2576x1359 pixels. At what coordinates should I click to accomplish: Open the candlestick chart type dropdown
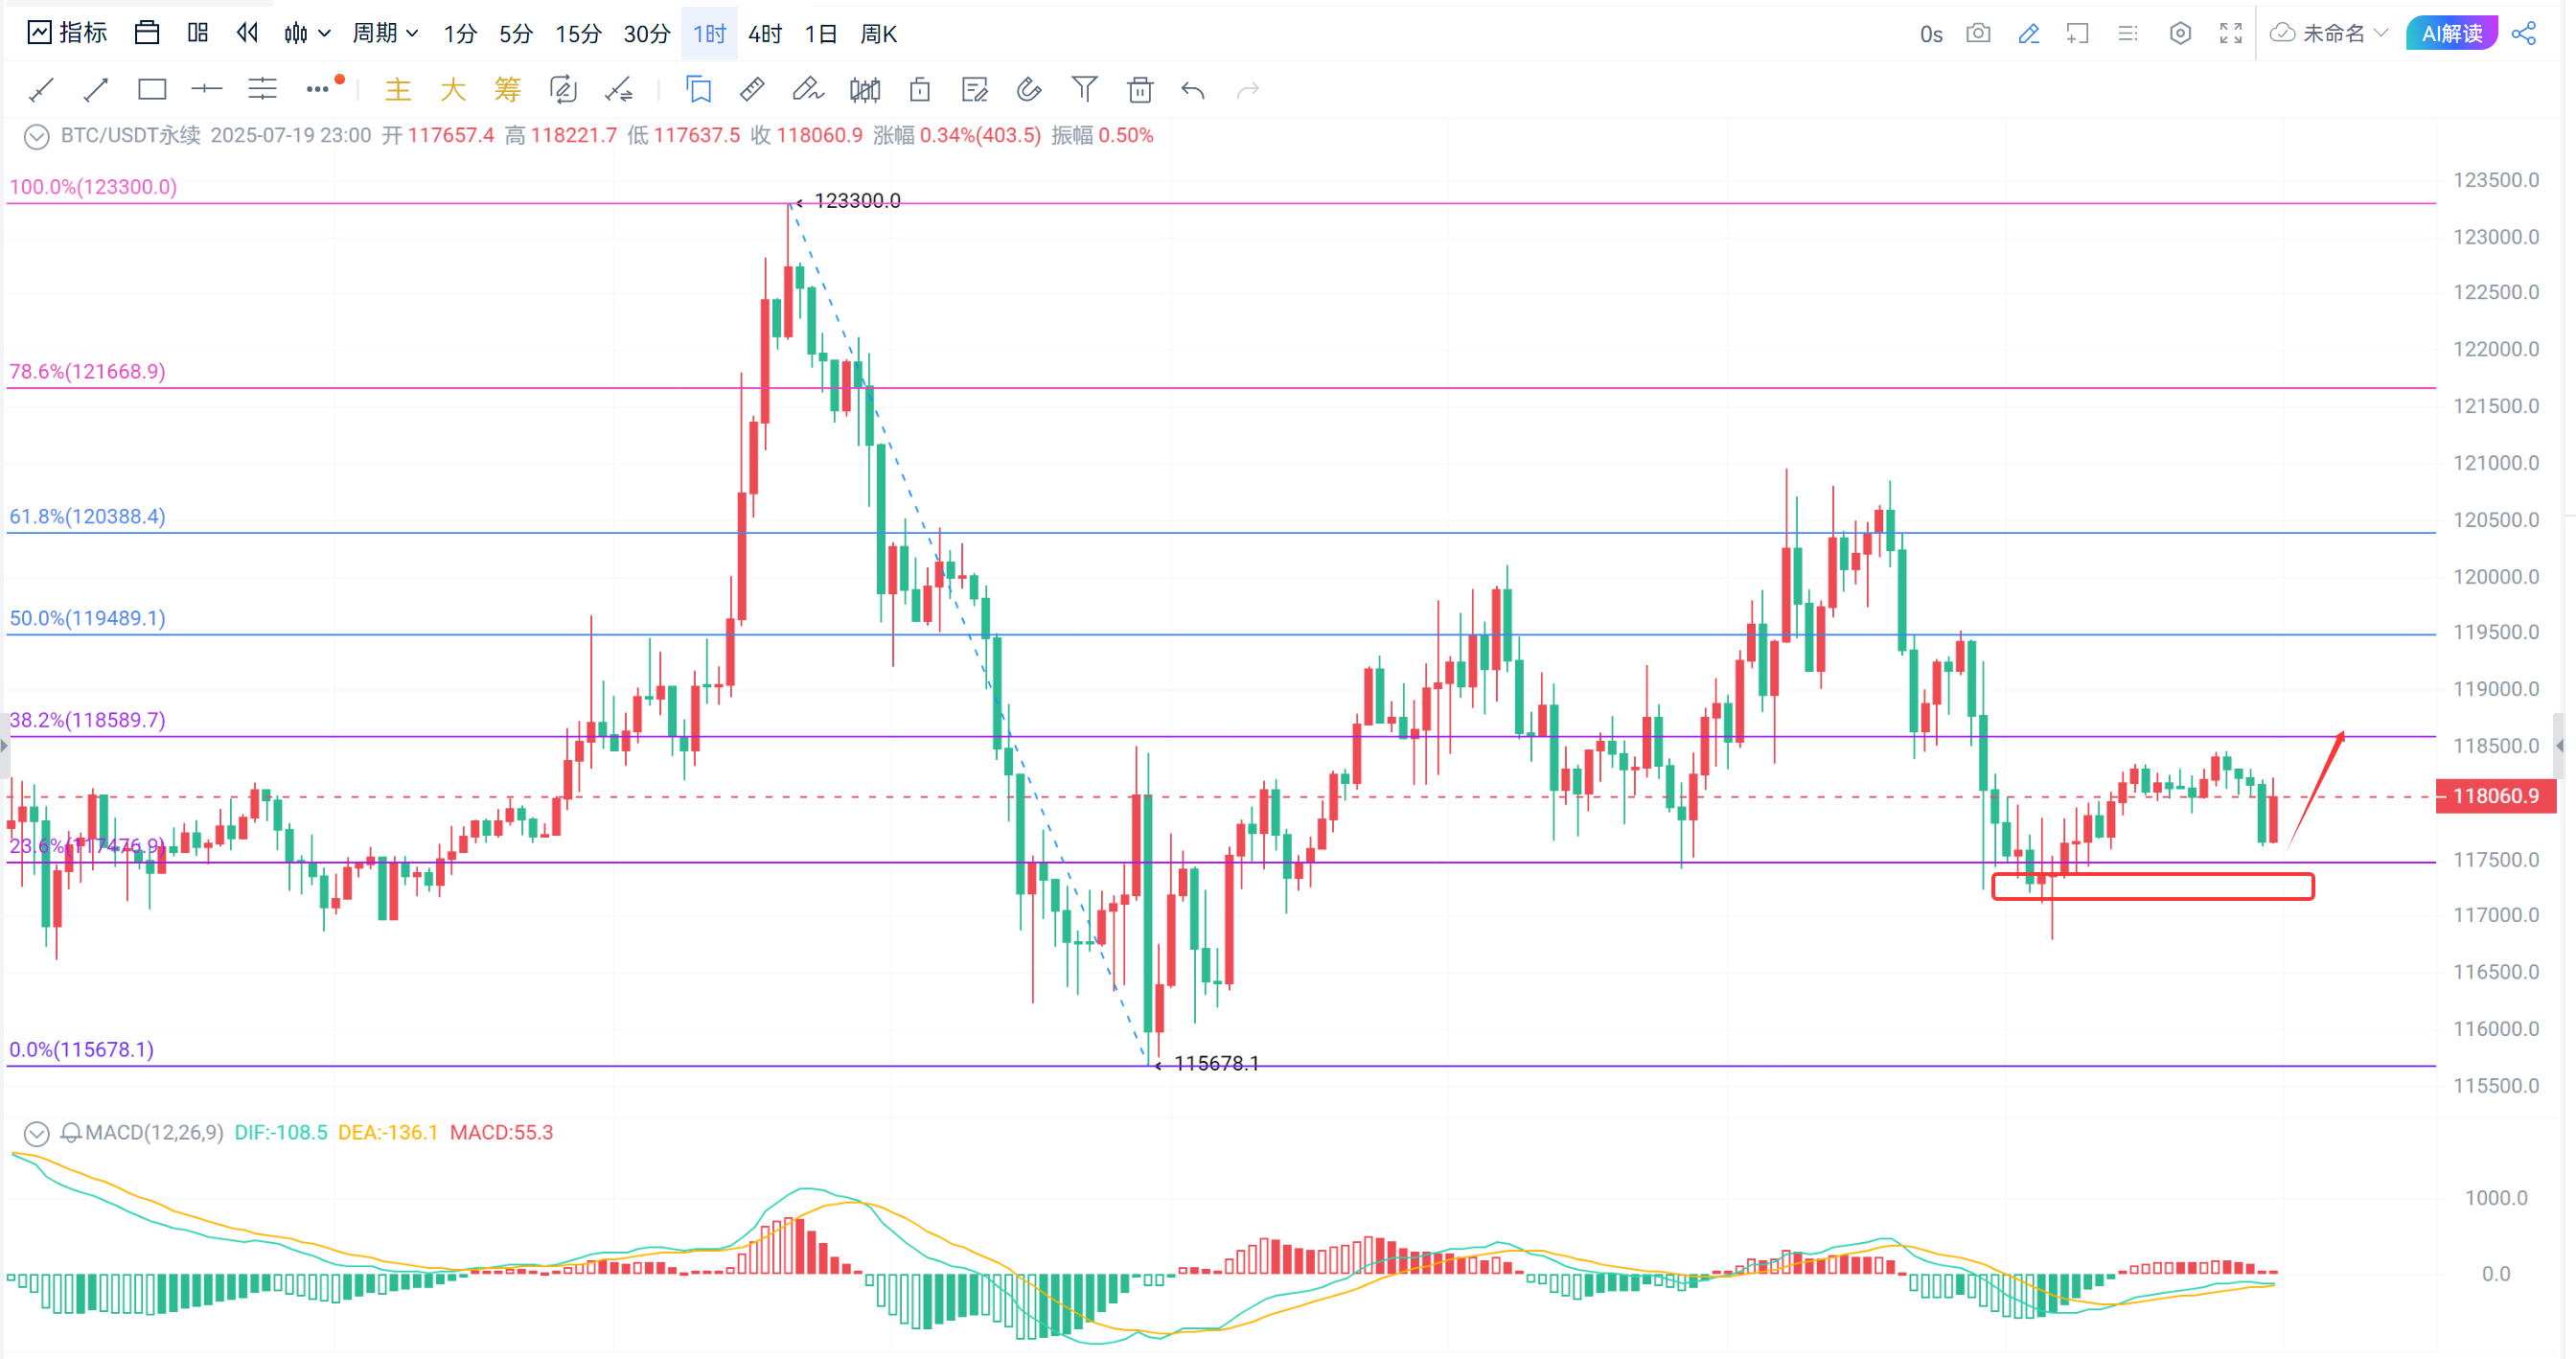[306, 34]
